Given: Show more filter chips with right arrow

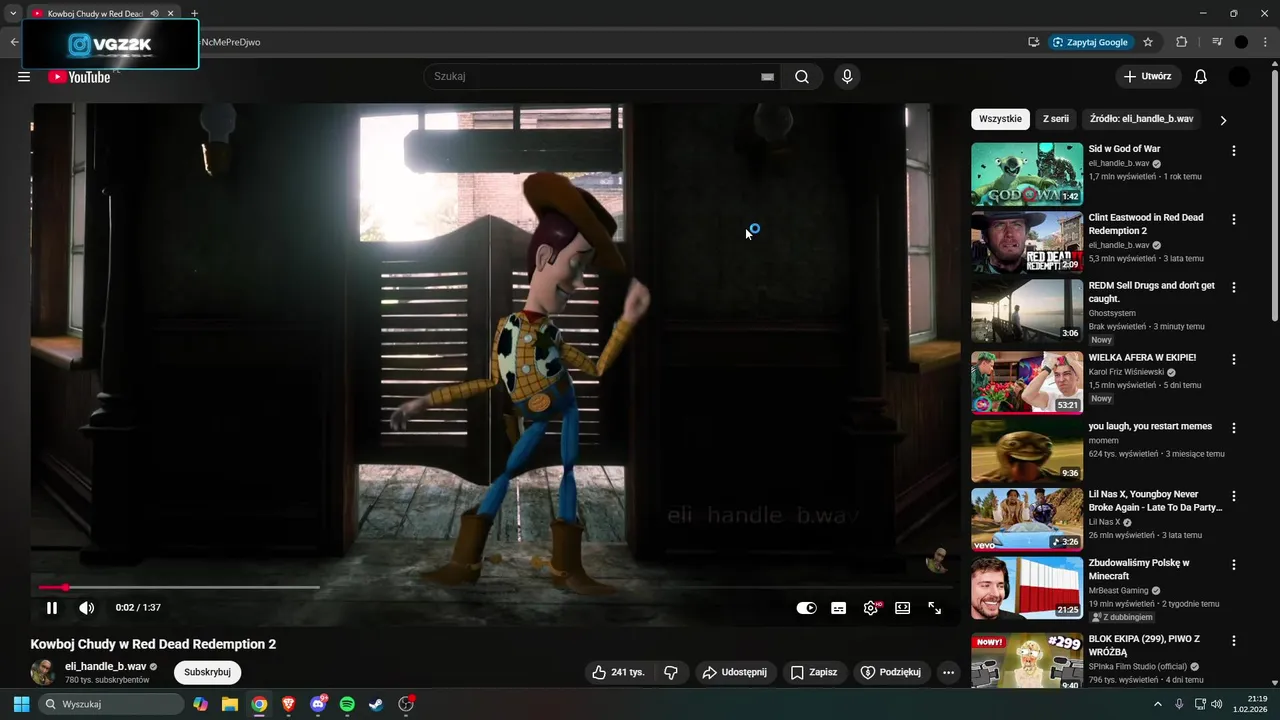Looking at the screenshot, I should [1223, 120].
